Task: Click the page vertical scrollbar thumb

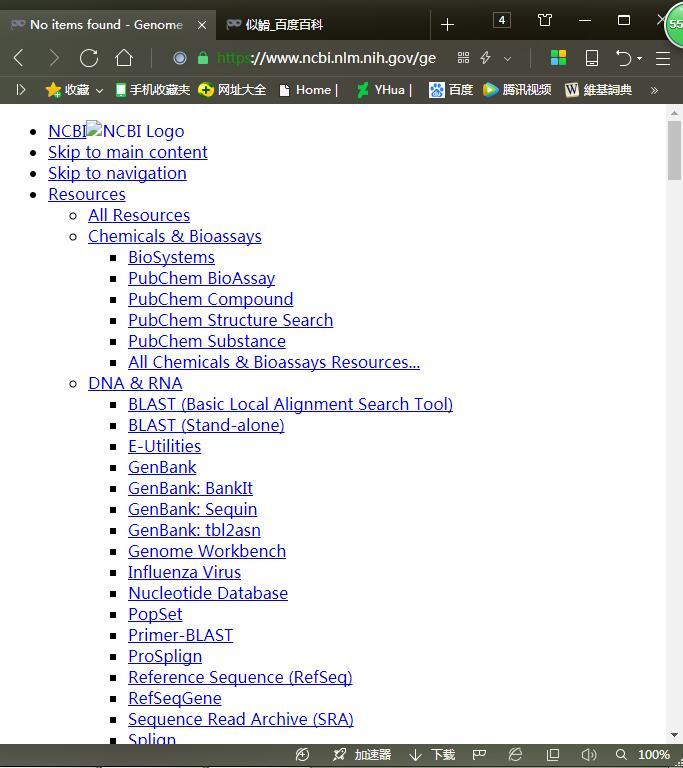Action: point(674,151)
